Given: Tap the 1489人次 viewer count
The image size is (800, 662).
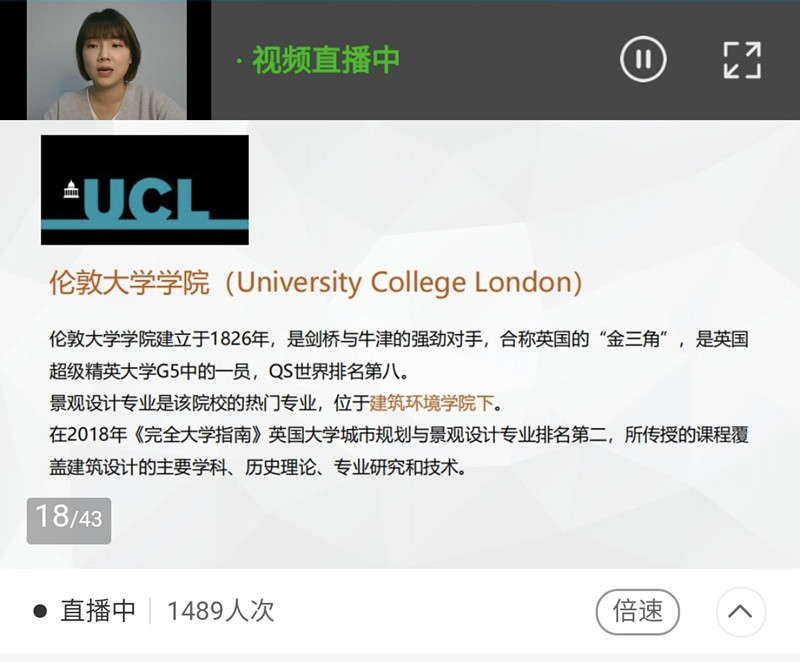Looking at the screenshot, I should [x=220, y=611].
